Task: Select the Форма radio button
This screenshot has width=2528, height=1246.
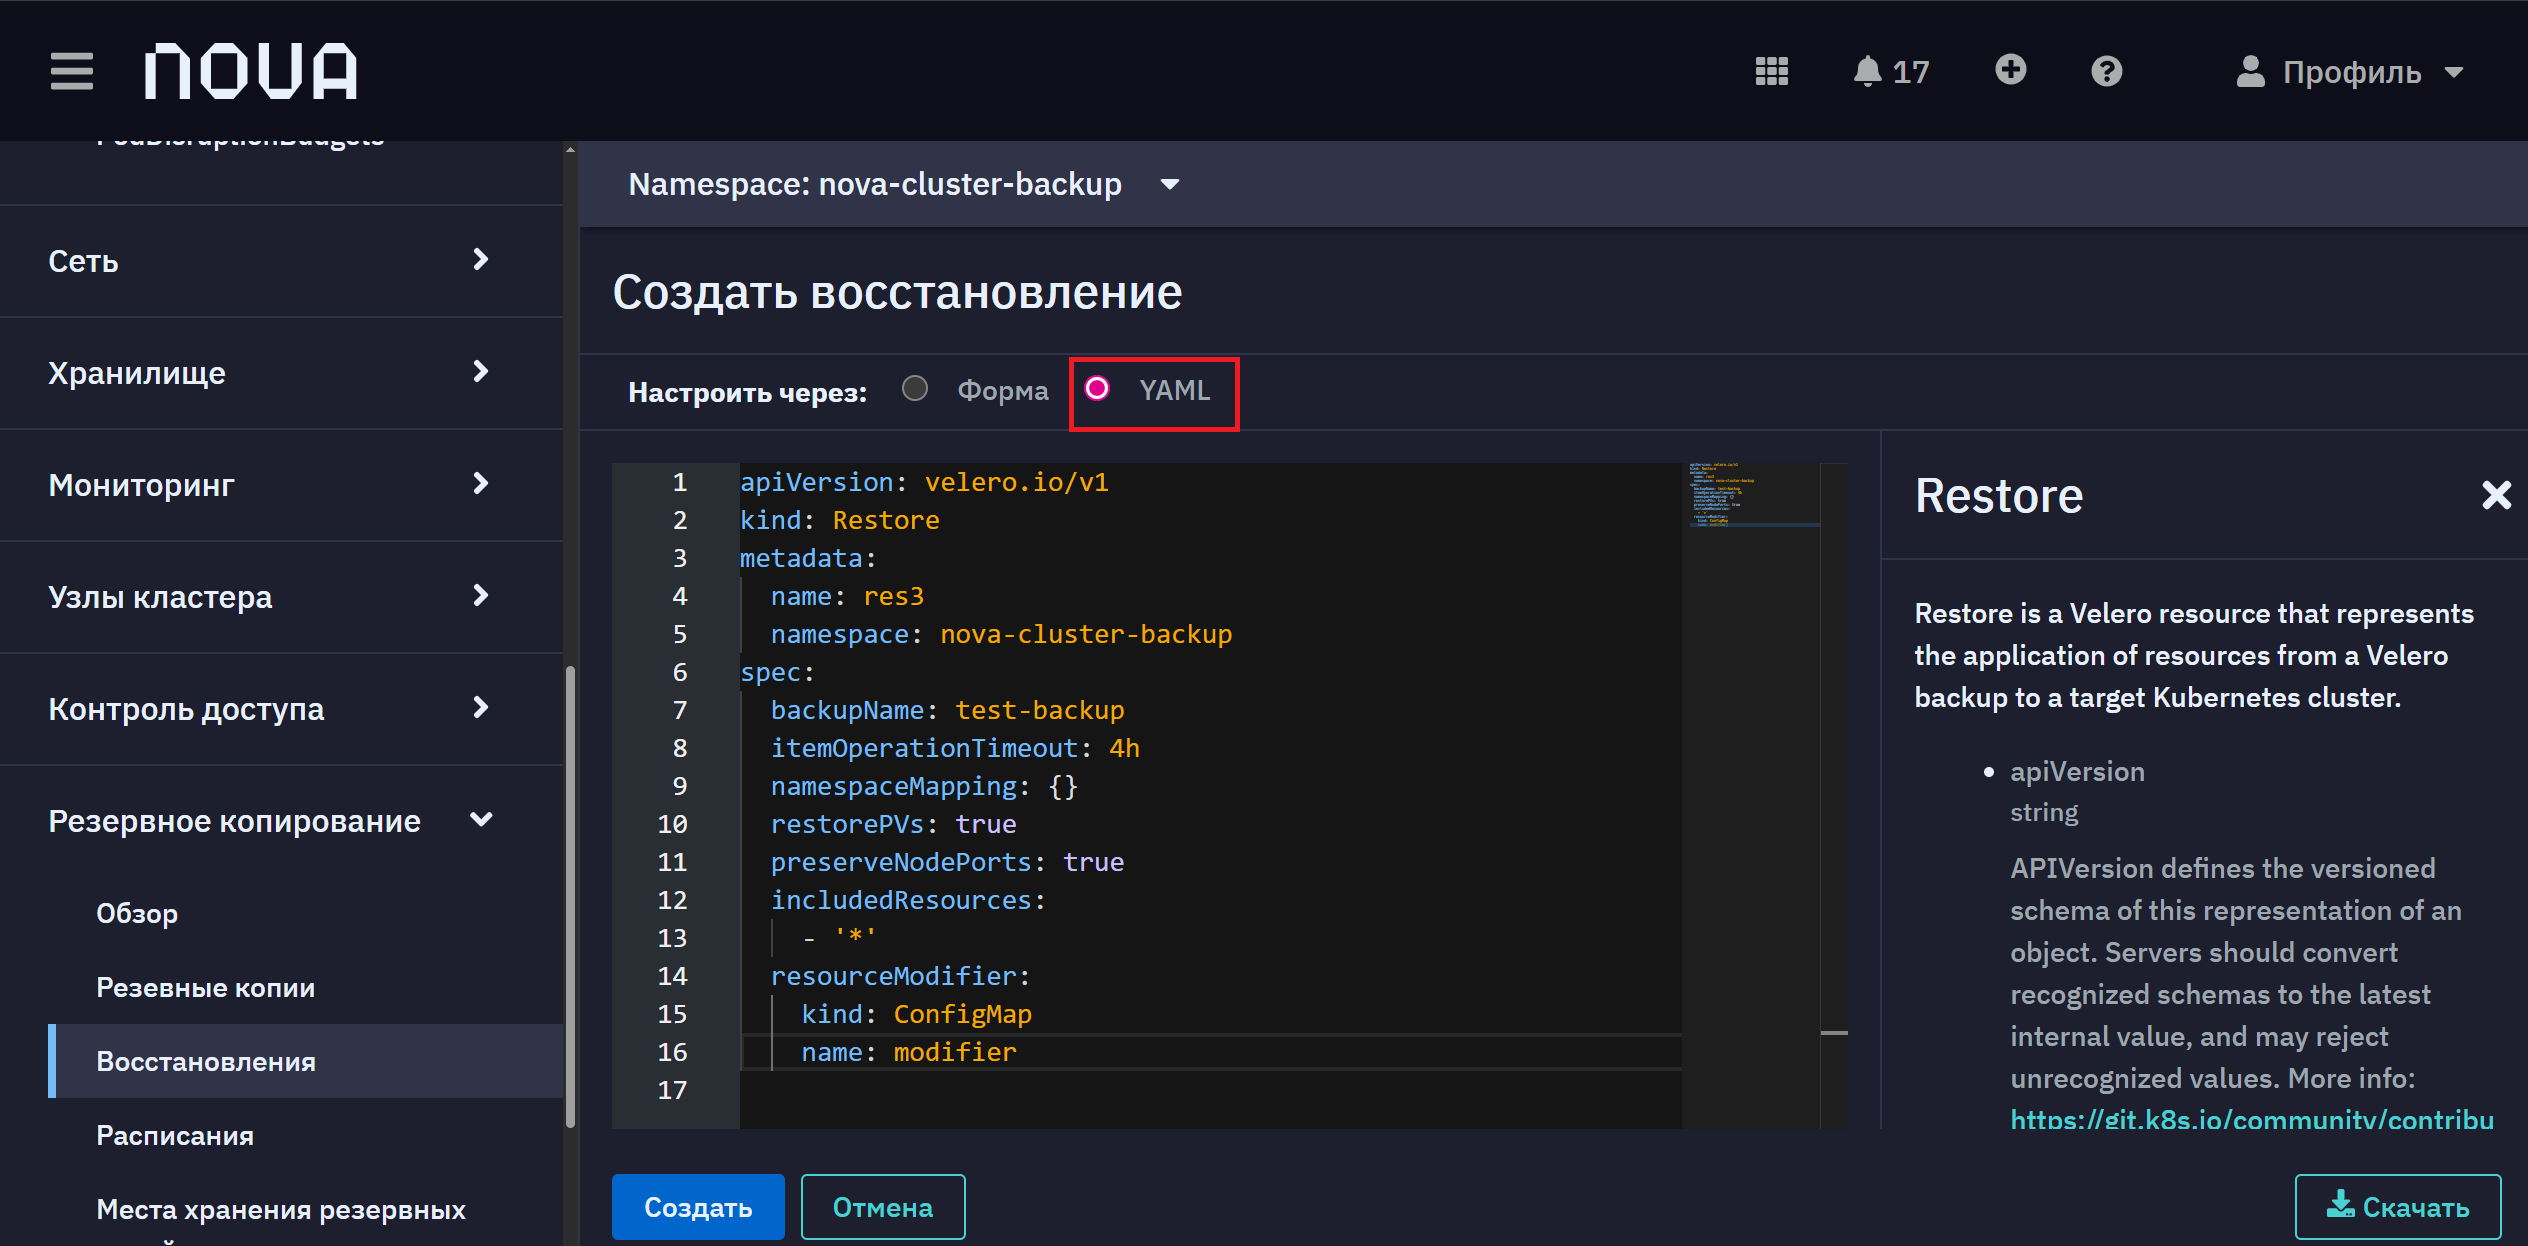Action: (x=915, y=388)
